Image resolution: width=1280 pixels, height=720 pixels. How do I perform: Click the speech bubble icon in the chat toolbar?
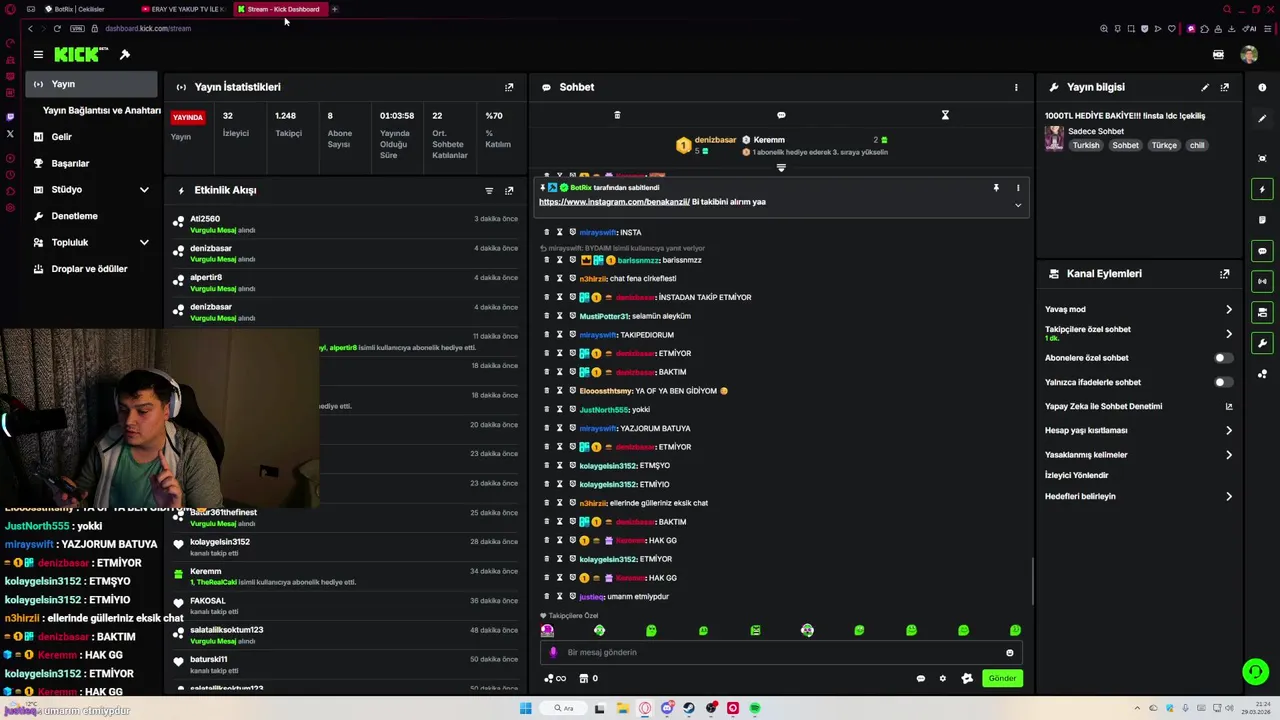[781, 115]
